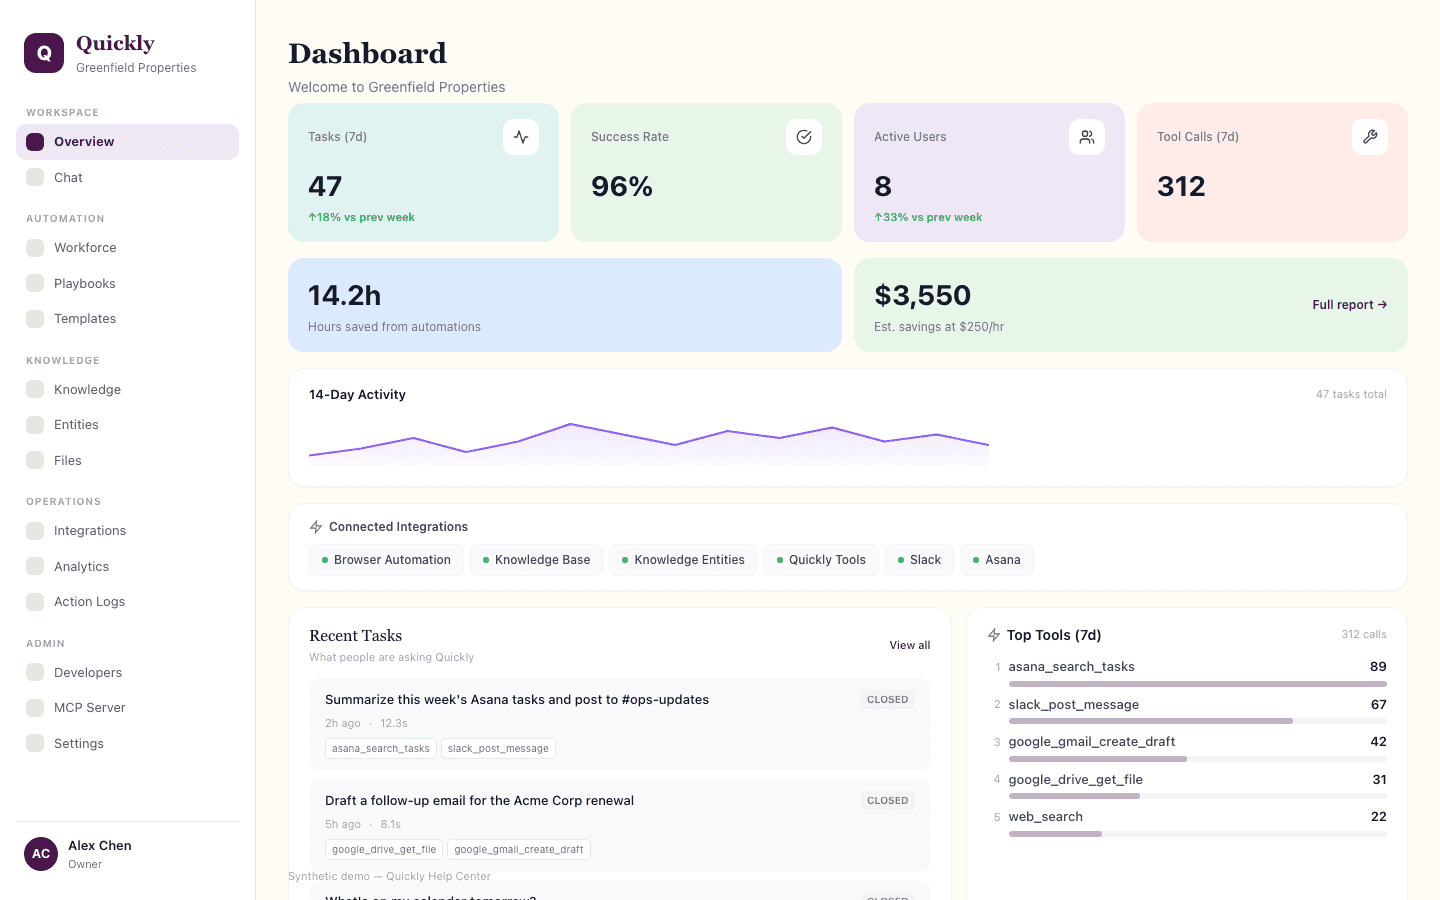Click the Tasks activity pulse icon
1440x900 pixels.
click(521, 137)
